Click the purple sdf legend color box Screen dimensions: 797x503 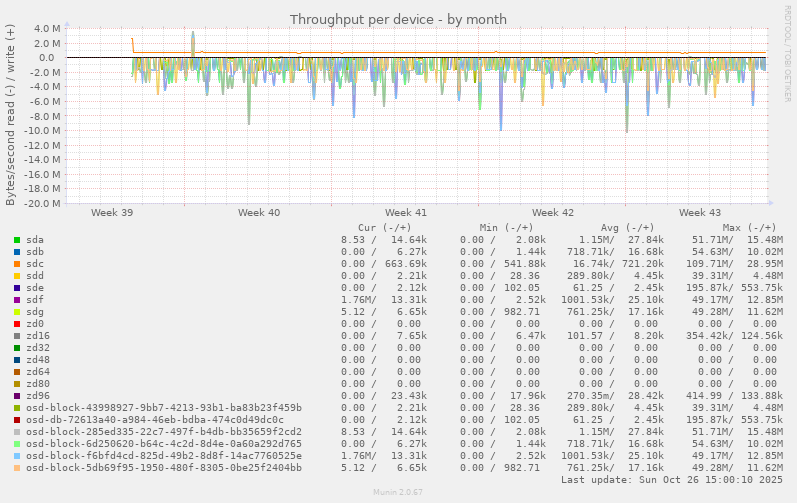point(17,300)
